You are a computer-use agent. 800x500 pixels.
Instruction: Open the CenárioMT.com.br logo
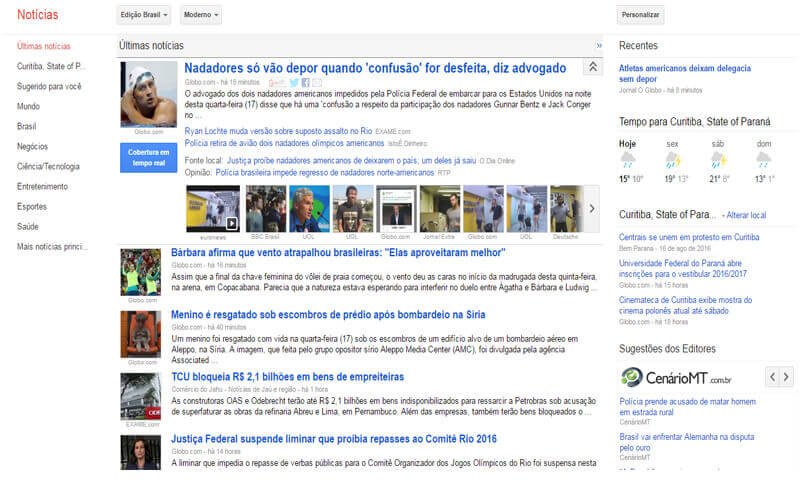point(676,378)
